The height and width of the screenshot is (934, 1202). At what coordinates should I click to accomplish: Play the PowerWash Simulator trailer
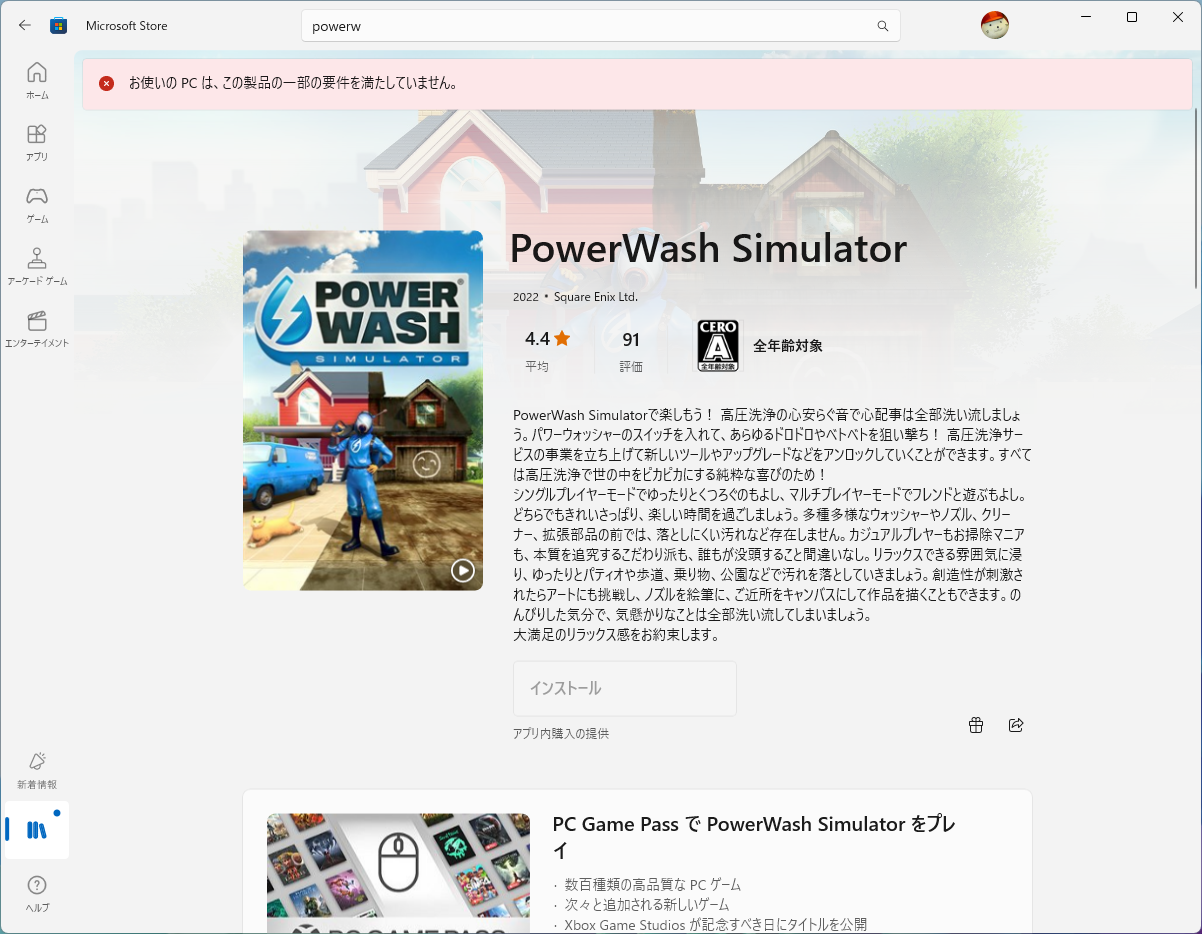point(462,571)
